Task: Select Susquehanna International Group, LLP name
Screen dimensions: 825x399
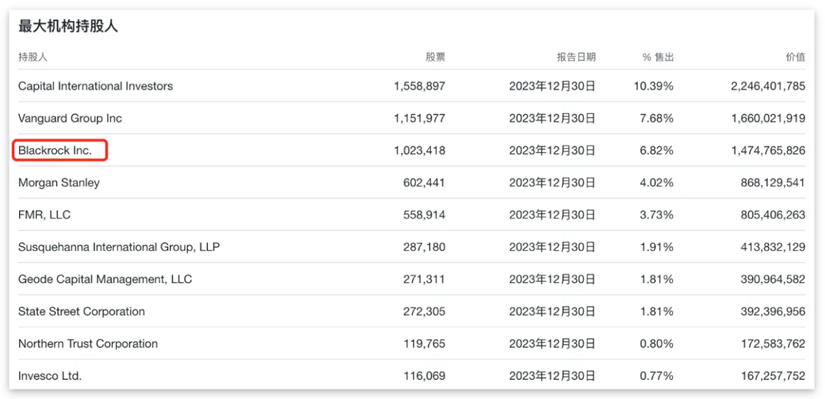Action: click(119, 247)
